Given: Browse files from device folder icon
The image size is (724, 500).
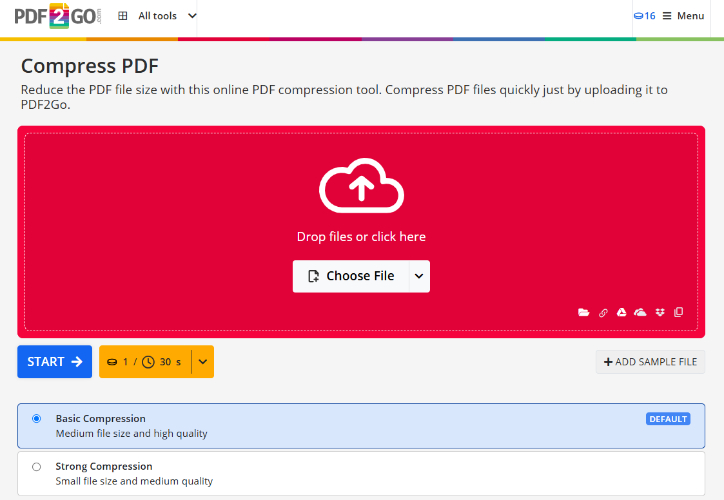Looking at the screenshot, I should click(584, 313).
